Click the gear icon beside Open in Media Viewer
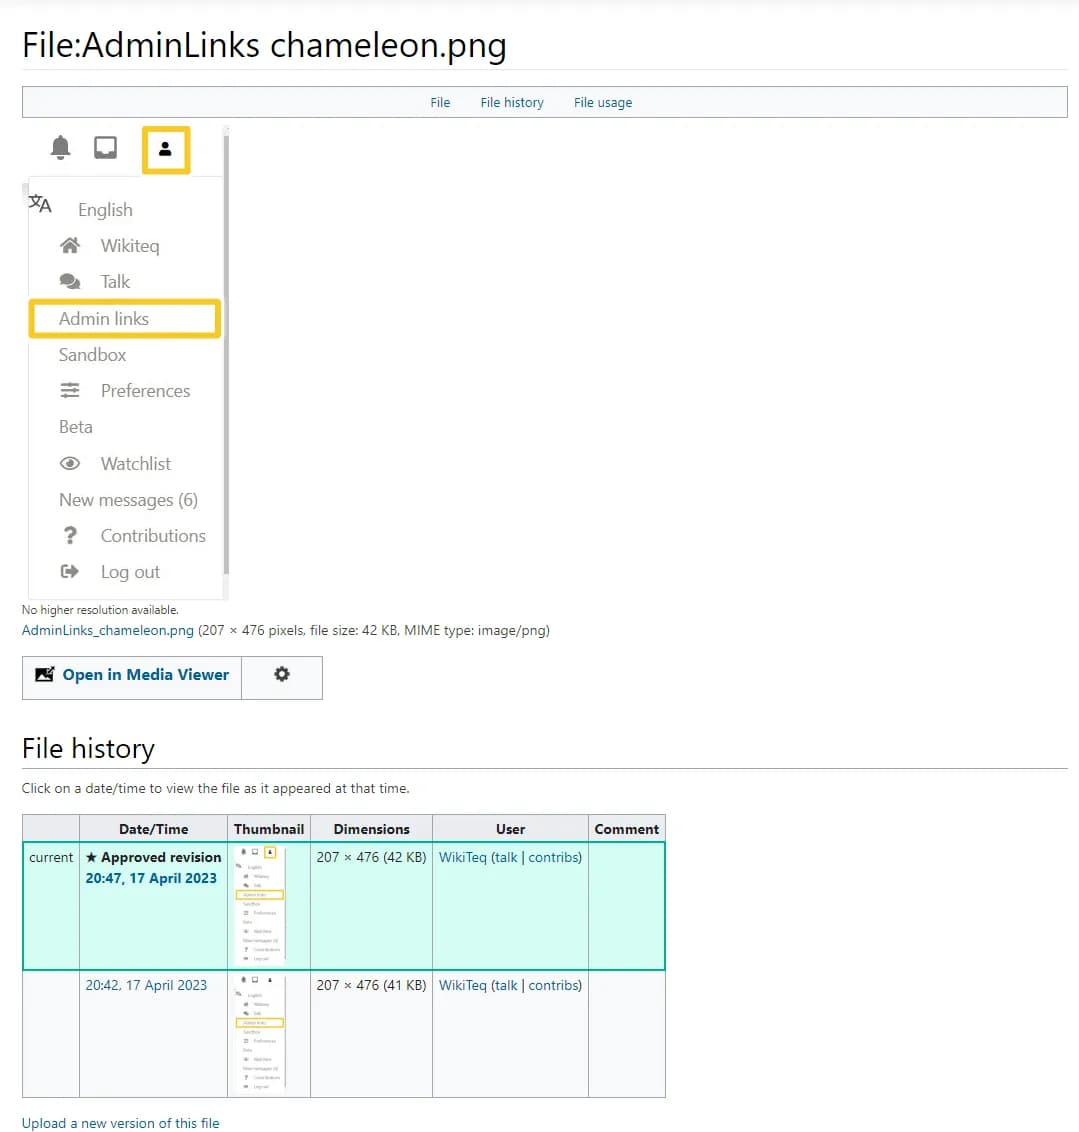This screenshot has height=1132, width=1079. pos(281,676)
